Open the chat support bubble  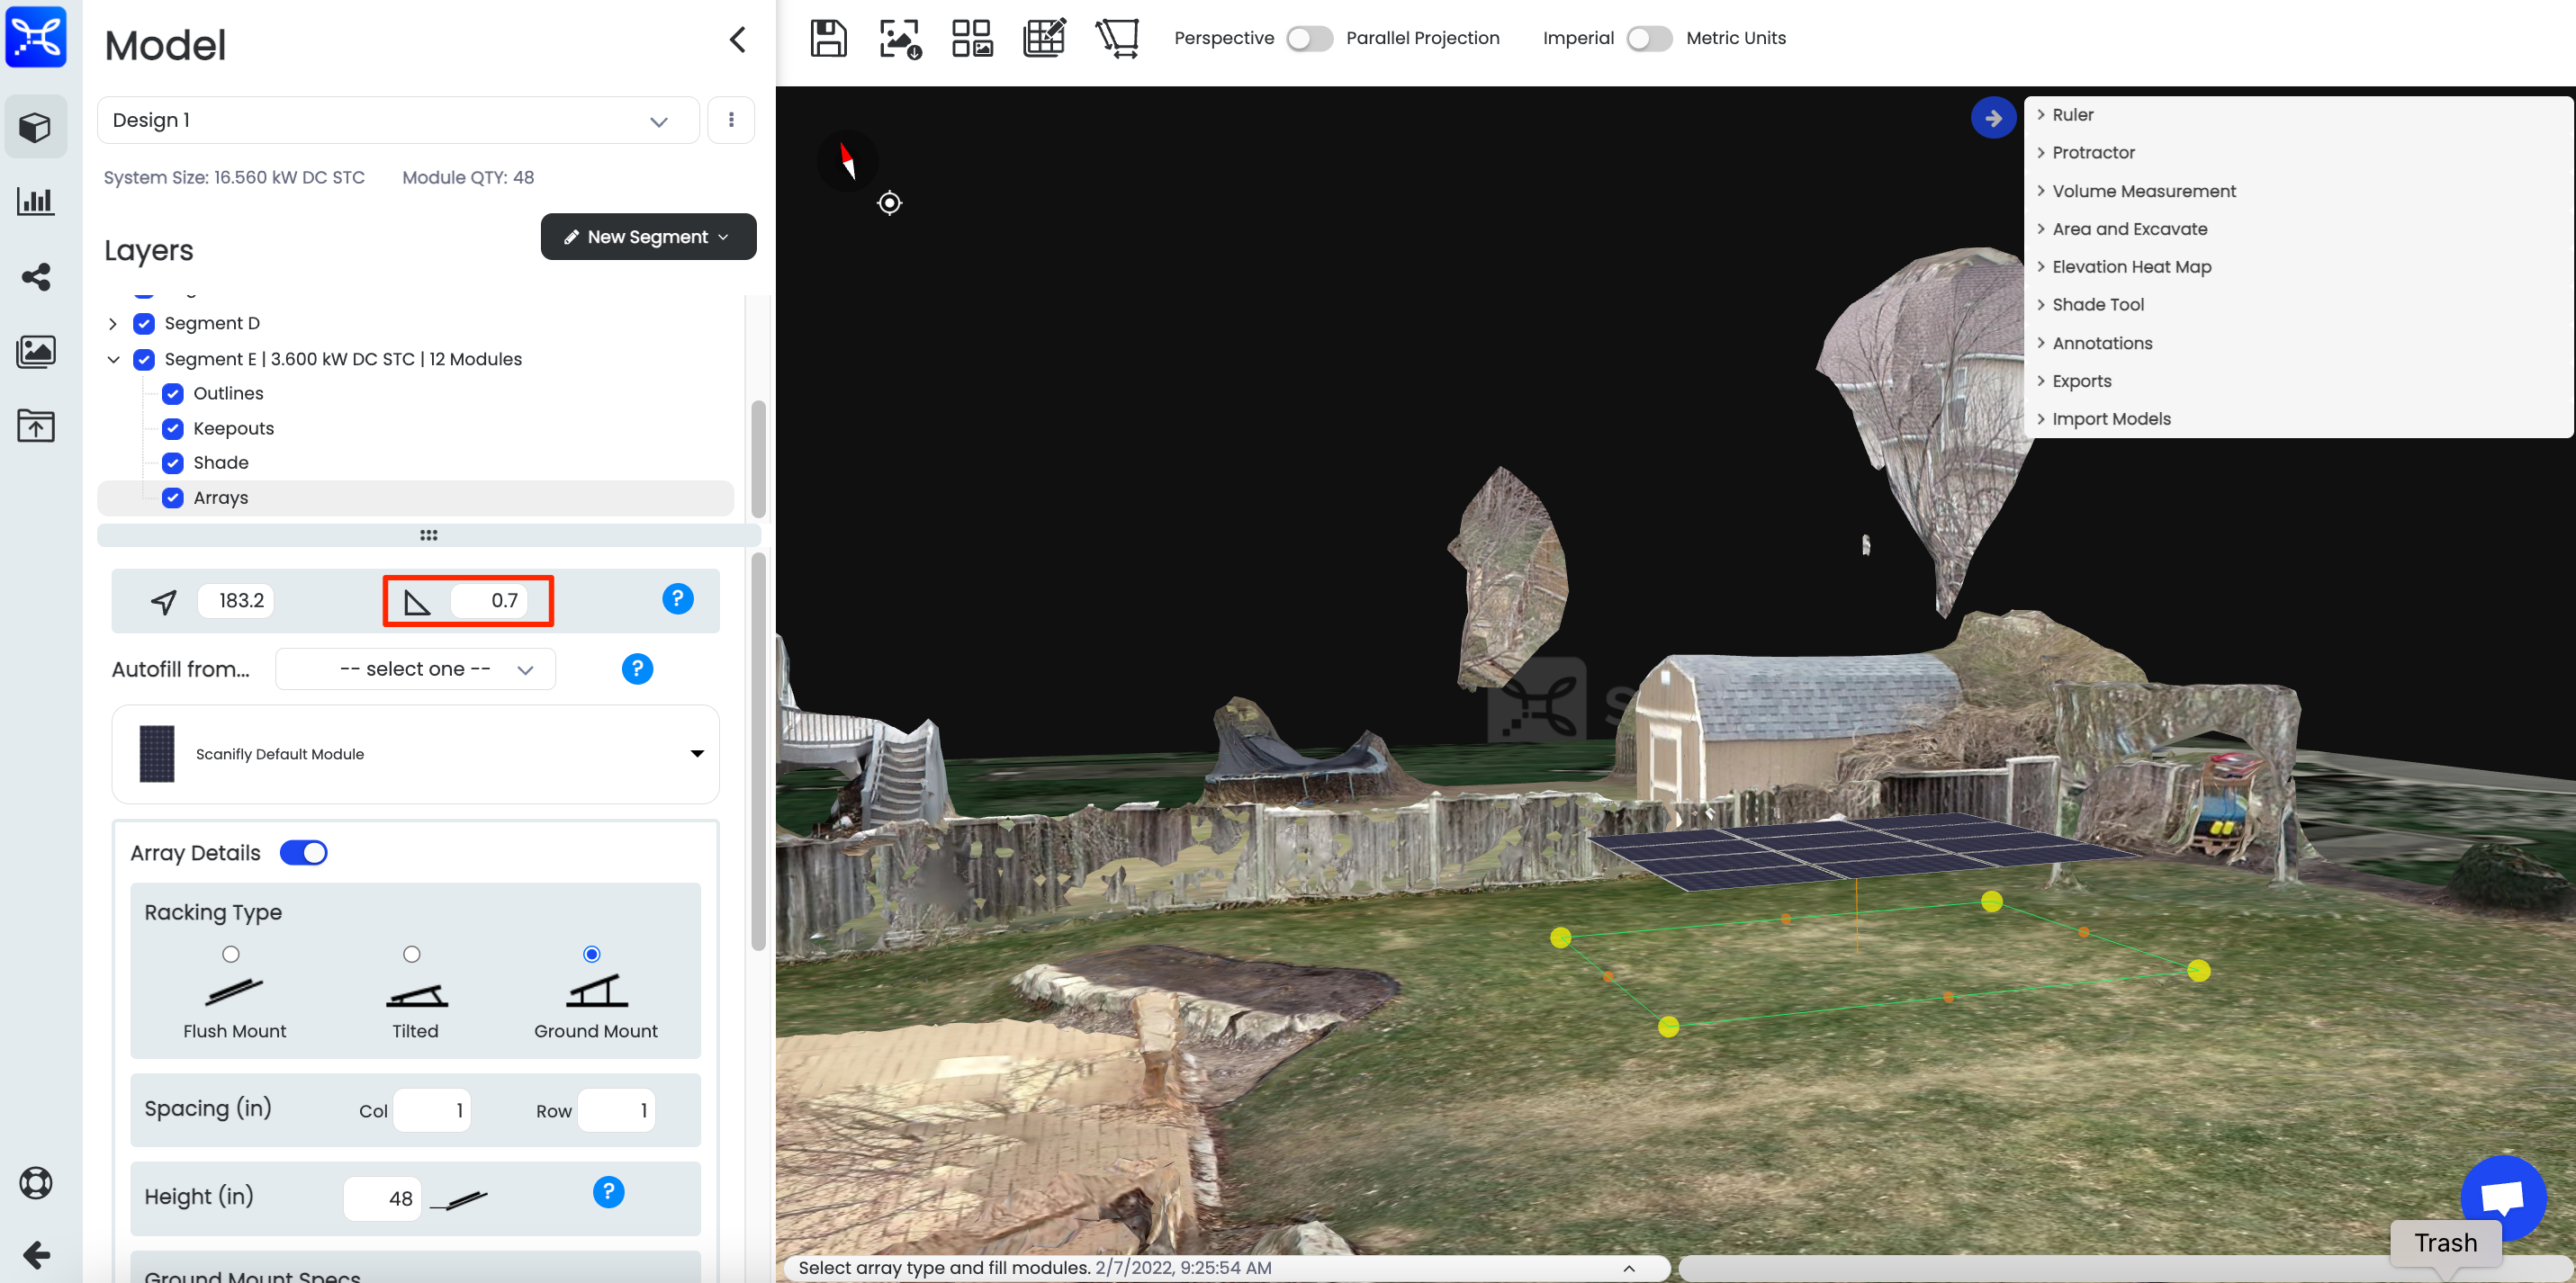[2503, 1197]
